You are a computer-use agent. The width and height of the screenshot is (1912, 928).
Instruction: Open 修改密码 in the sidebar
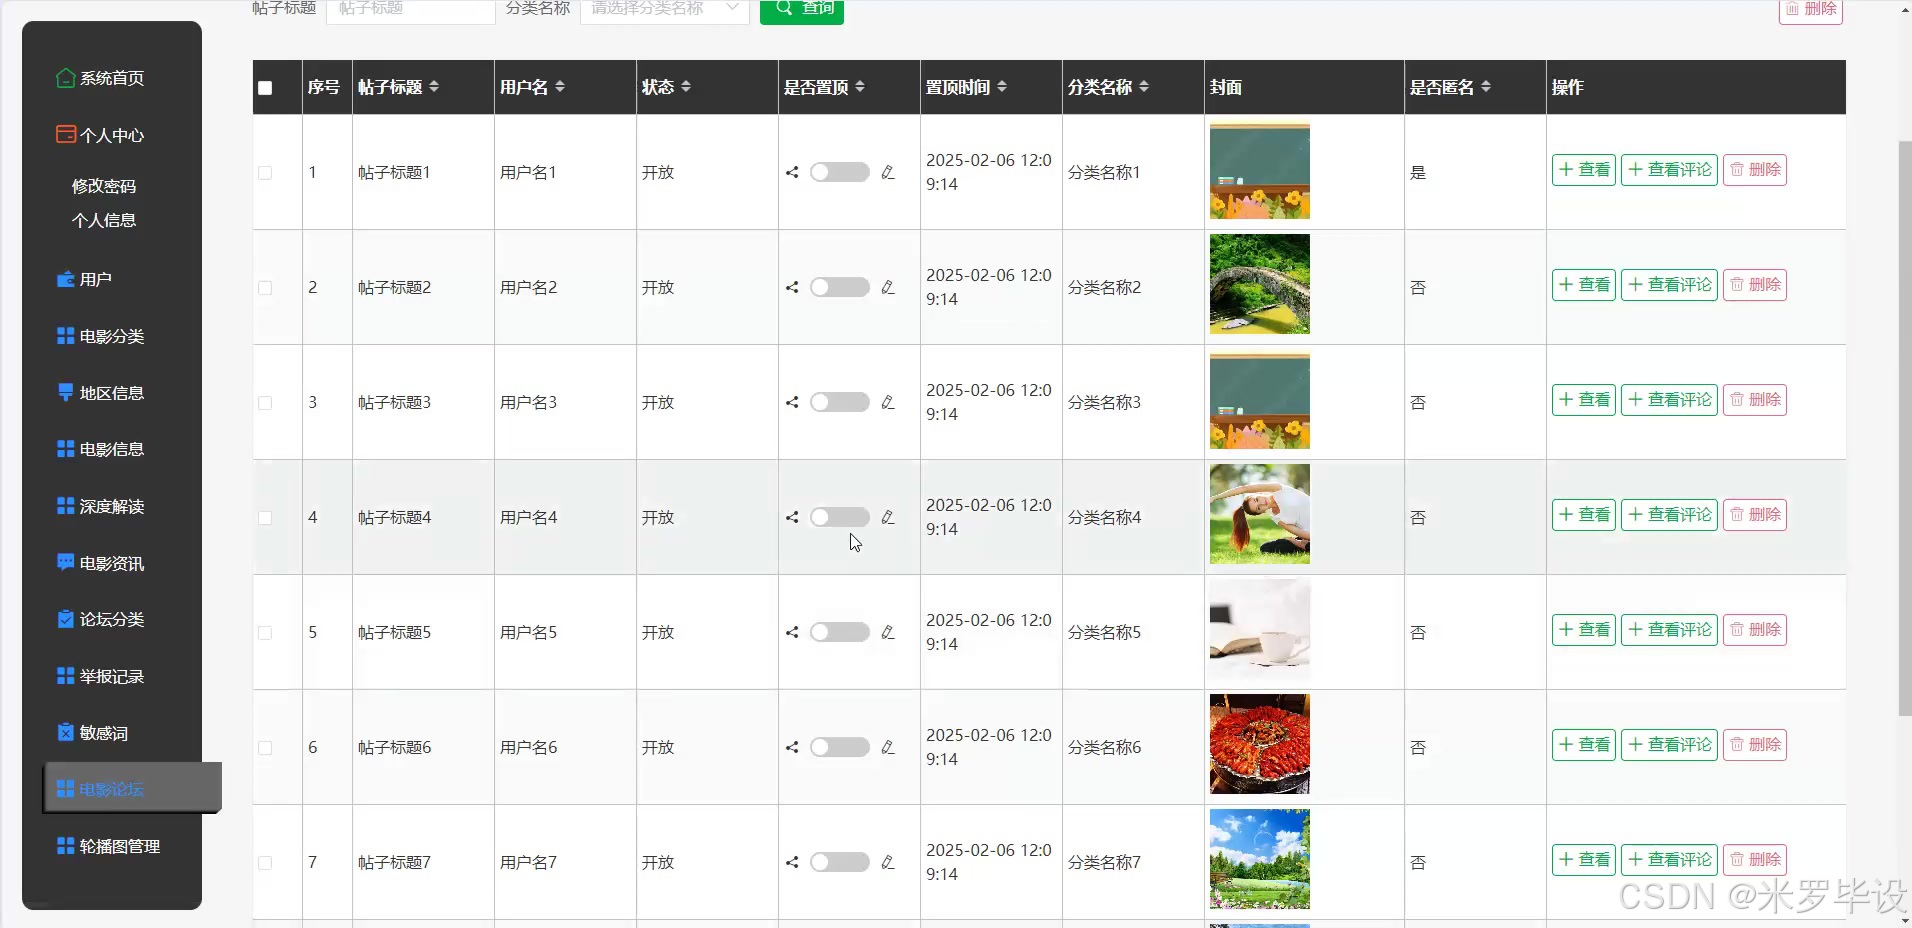(104, 186)
